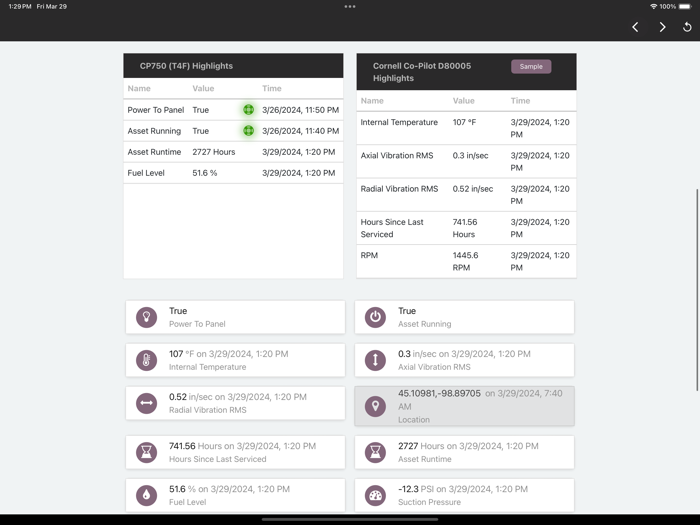Tap the 1:29 PM clock in the status bar
700x525 pixels.
pyautogui.click(x=20, y=6)
